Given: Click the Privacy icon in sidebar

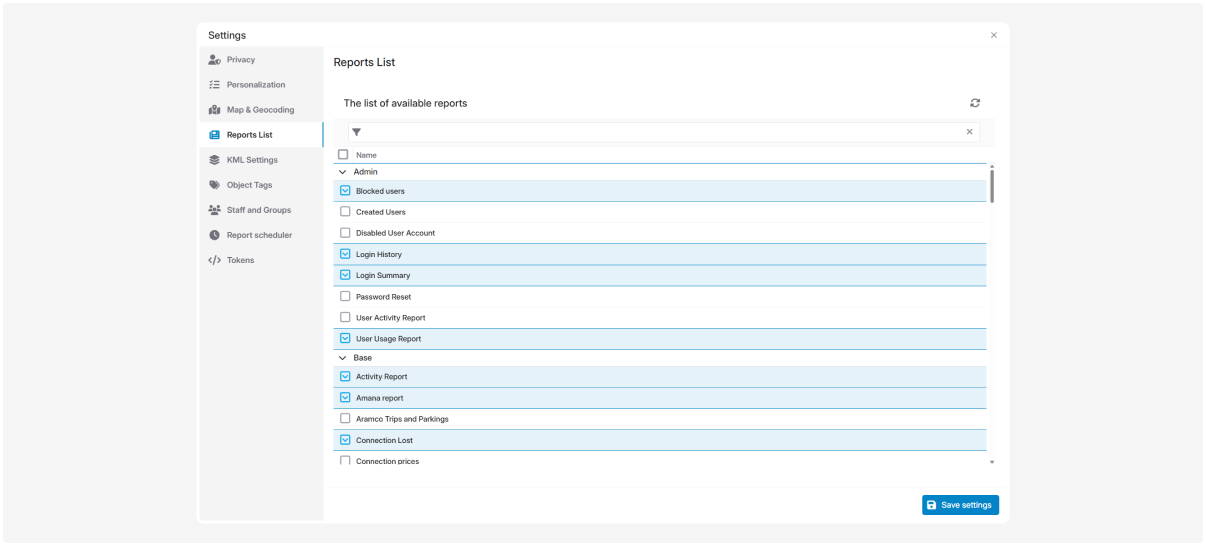Looking at the screenshot, I should click(x=214, y=60).
